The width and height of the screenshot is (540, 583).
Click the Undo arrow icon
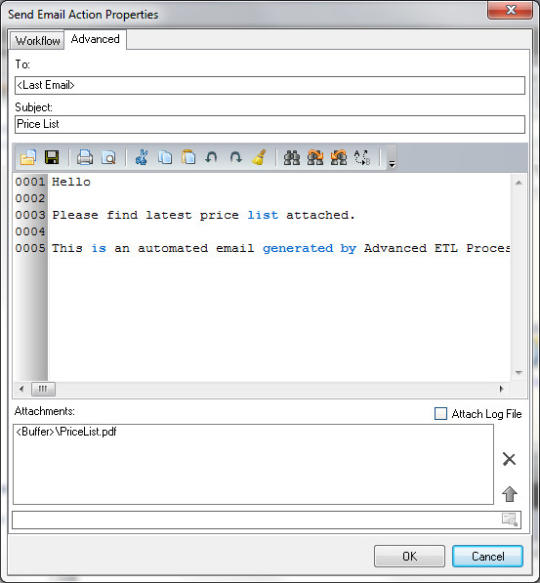[212, 157]
